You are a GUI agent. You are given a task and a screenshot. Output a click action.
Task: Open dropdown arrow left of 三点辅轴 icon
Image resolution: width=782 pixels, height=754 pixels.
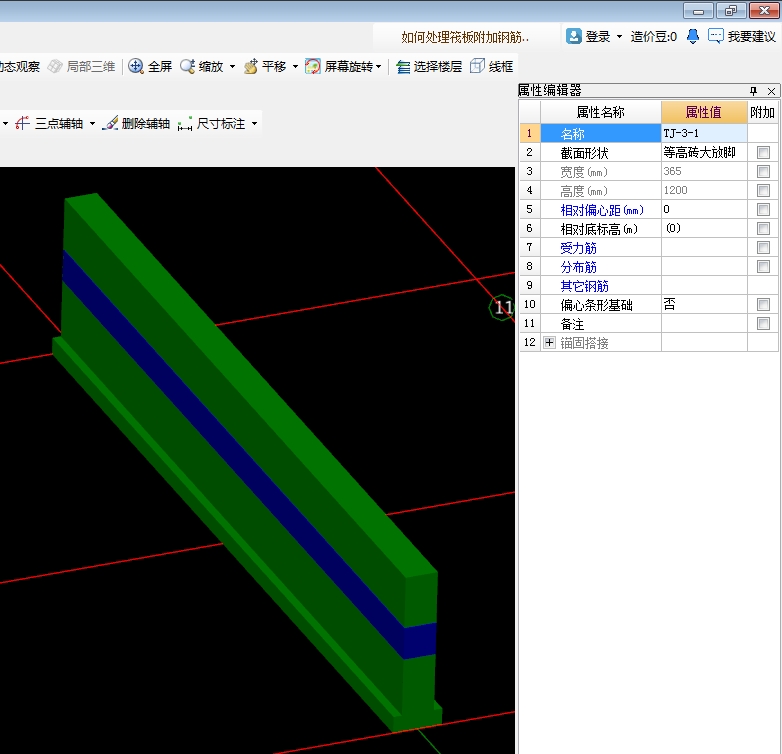point(5,124)
